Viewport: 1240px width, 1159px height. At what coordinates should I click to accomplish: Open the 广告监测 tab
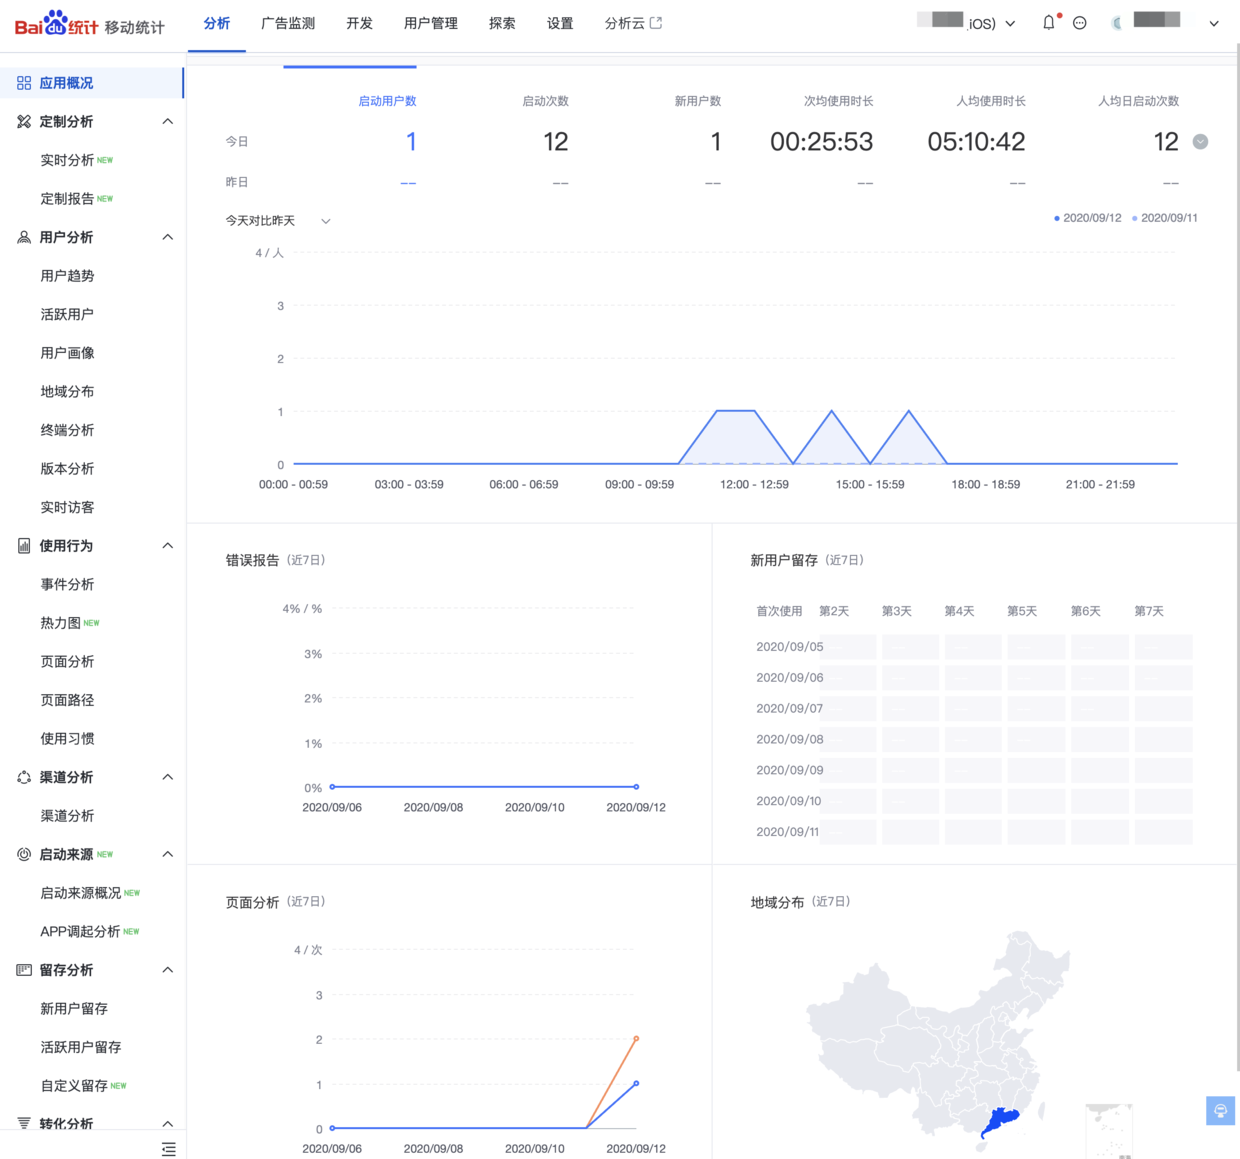288,23
